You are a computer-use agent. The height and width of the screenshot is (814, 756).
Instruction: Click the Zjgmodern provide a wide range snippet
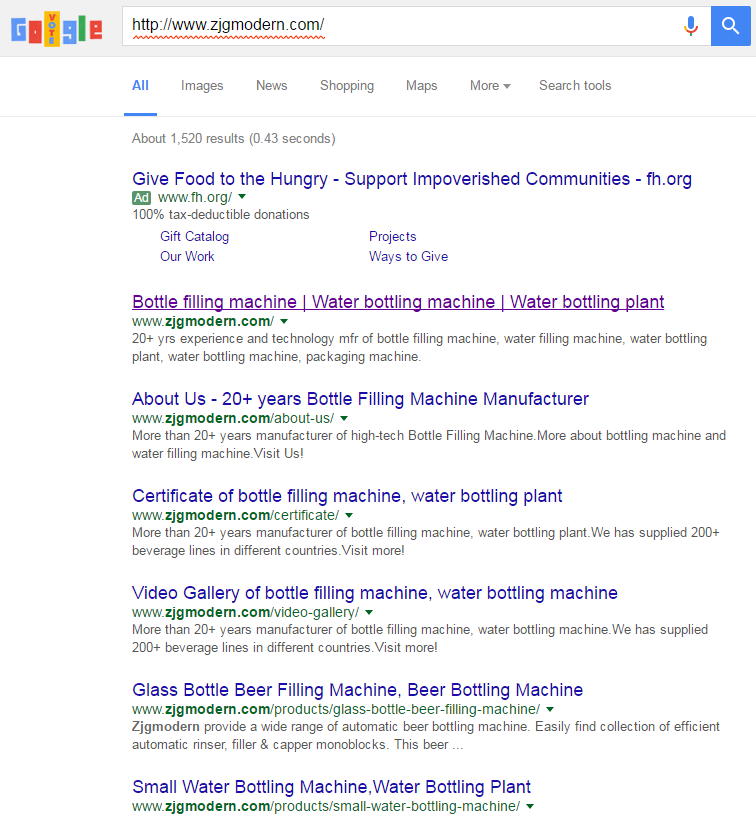point(426,736)
